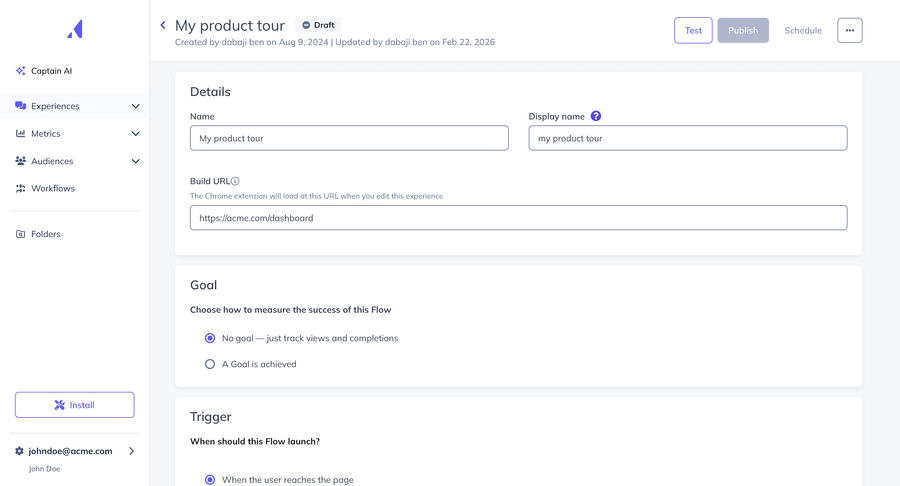Click the "Trigger" section heading
This screenshot has height=486, width=900.
tap(211, 417)
